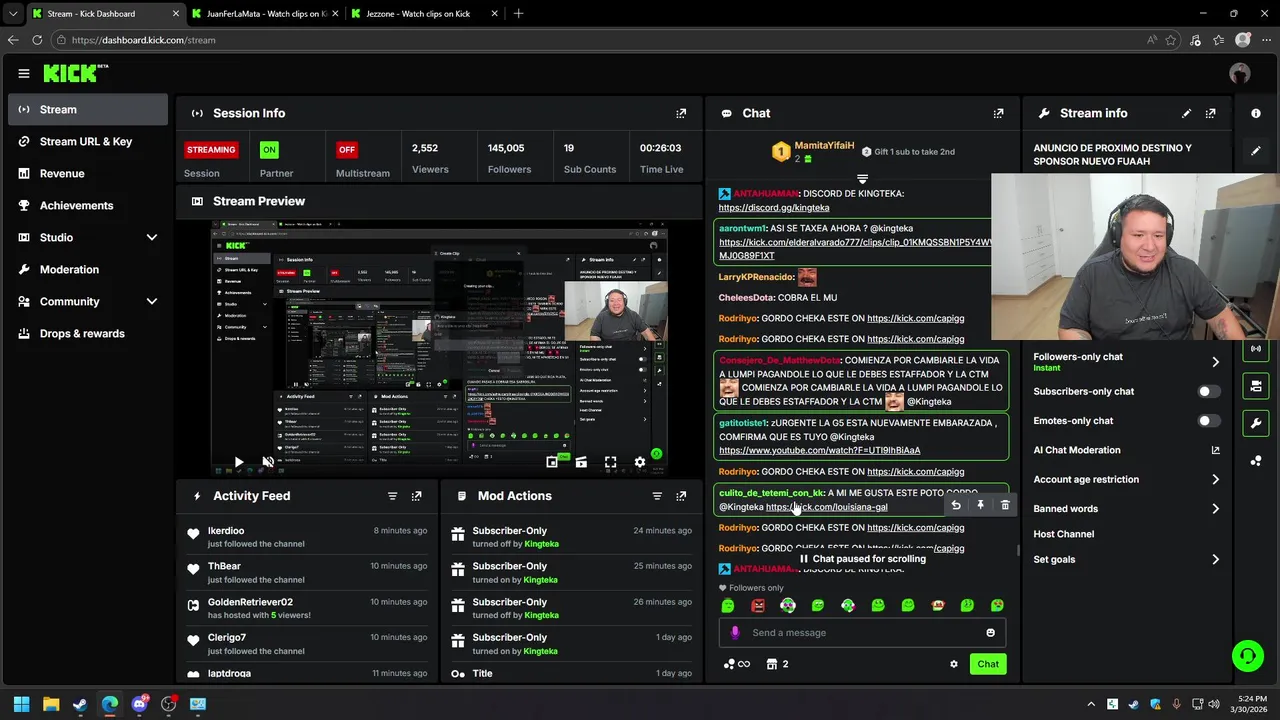The height and width of the screenshot is (720, 1280).
Task: Open File Explorer from the taskbar
Action: coord(51,704)
